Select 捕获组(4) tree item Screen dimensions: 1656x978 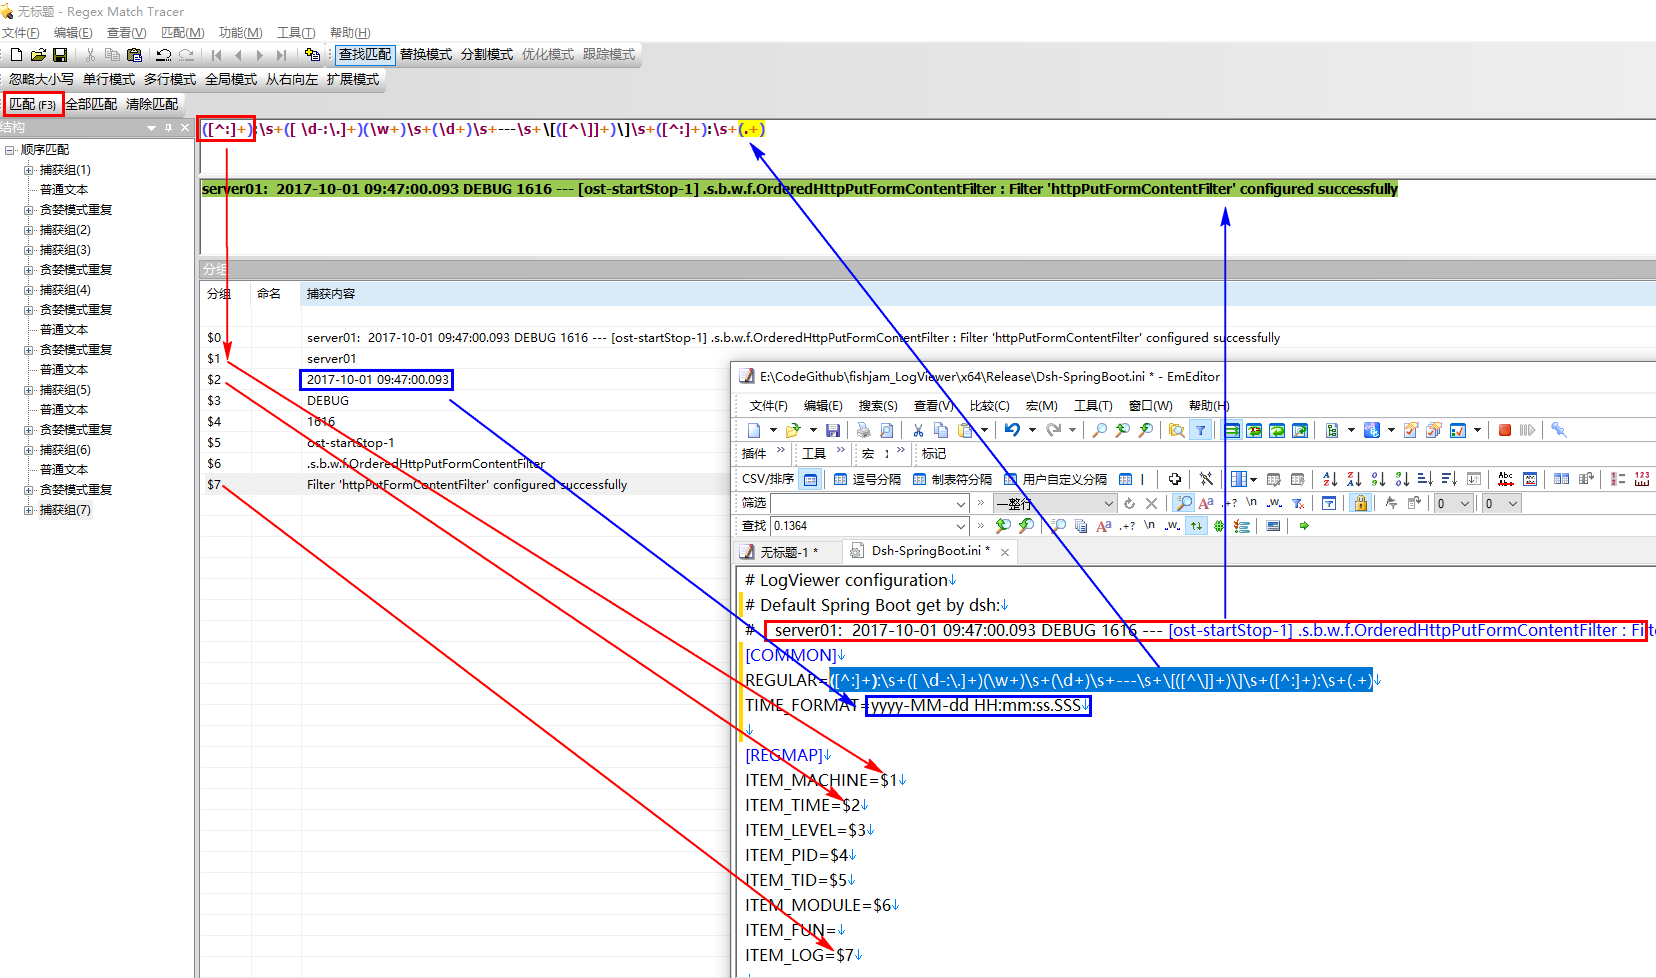pyautogui.click(x=65, y=290)
